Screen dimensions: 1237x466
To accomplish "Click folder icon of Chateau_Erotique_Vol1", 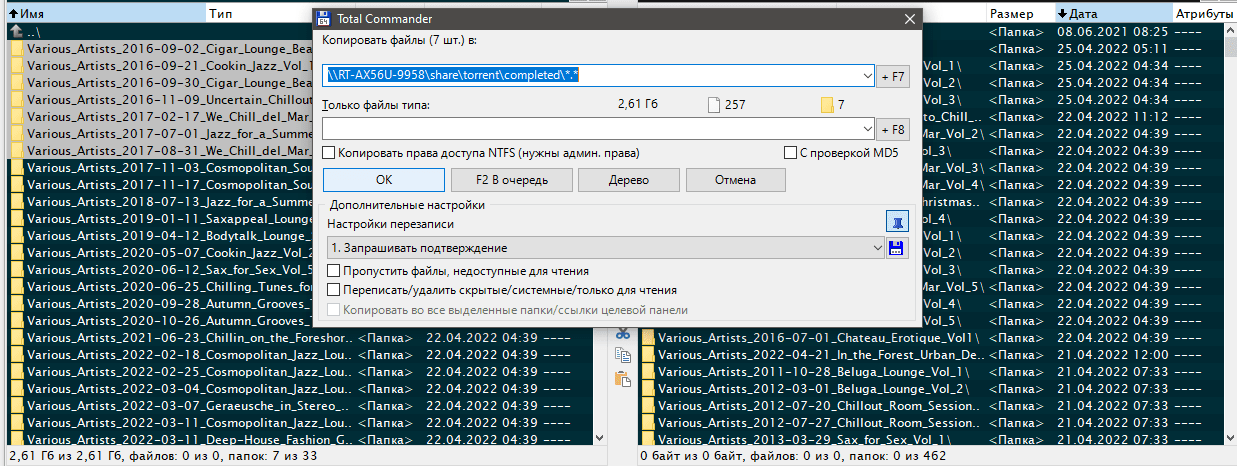I will click(647, 338).
